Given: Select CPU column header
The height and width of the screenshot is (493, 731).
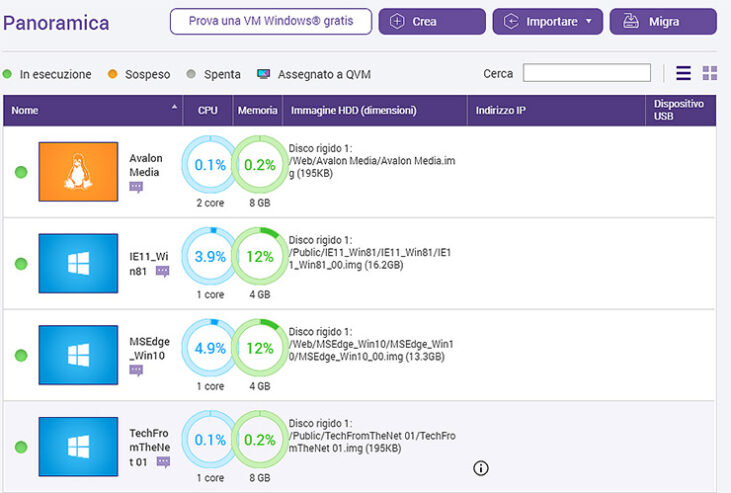Looking at the screenshot, I should coord(208,110).
